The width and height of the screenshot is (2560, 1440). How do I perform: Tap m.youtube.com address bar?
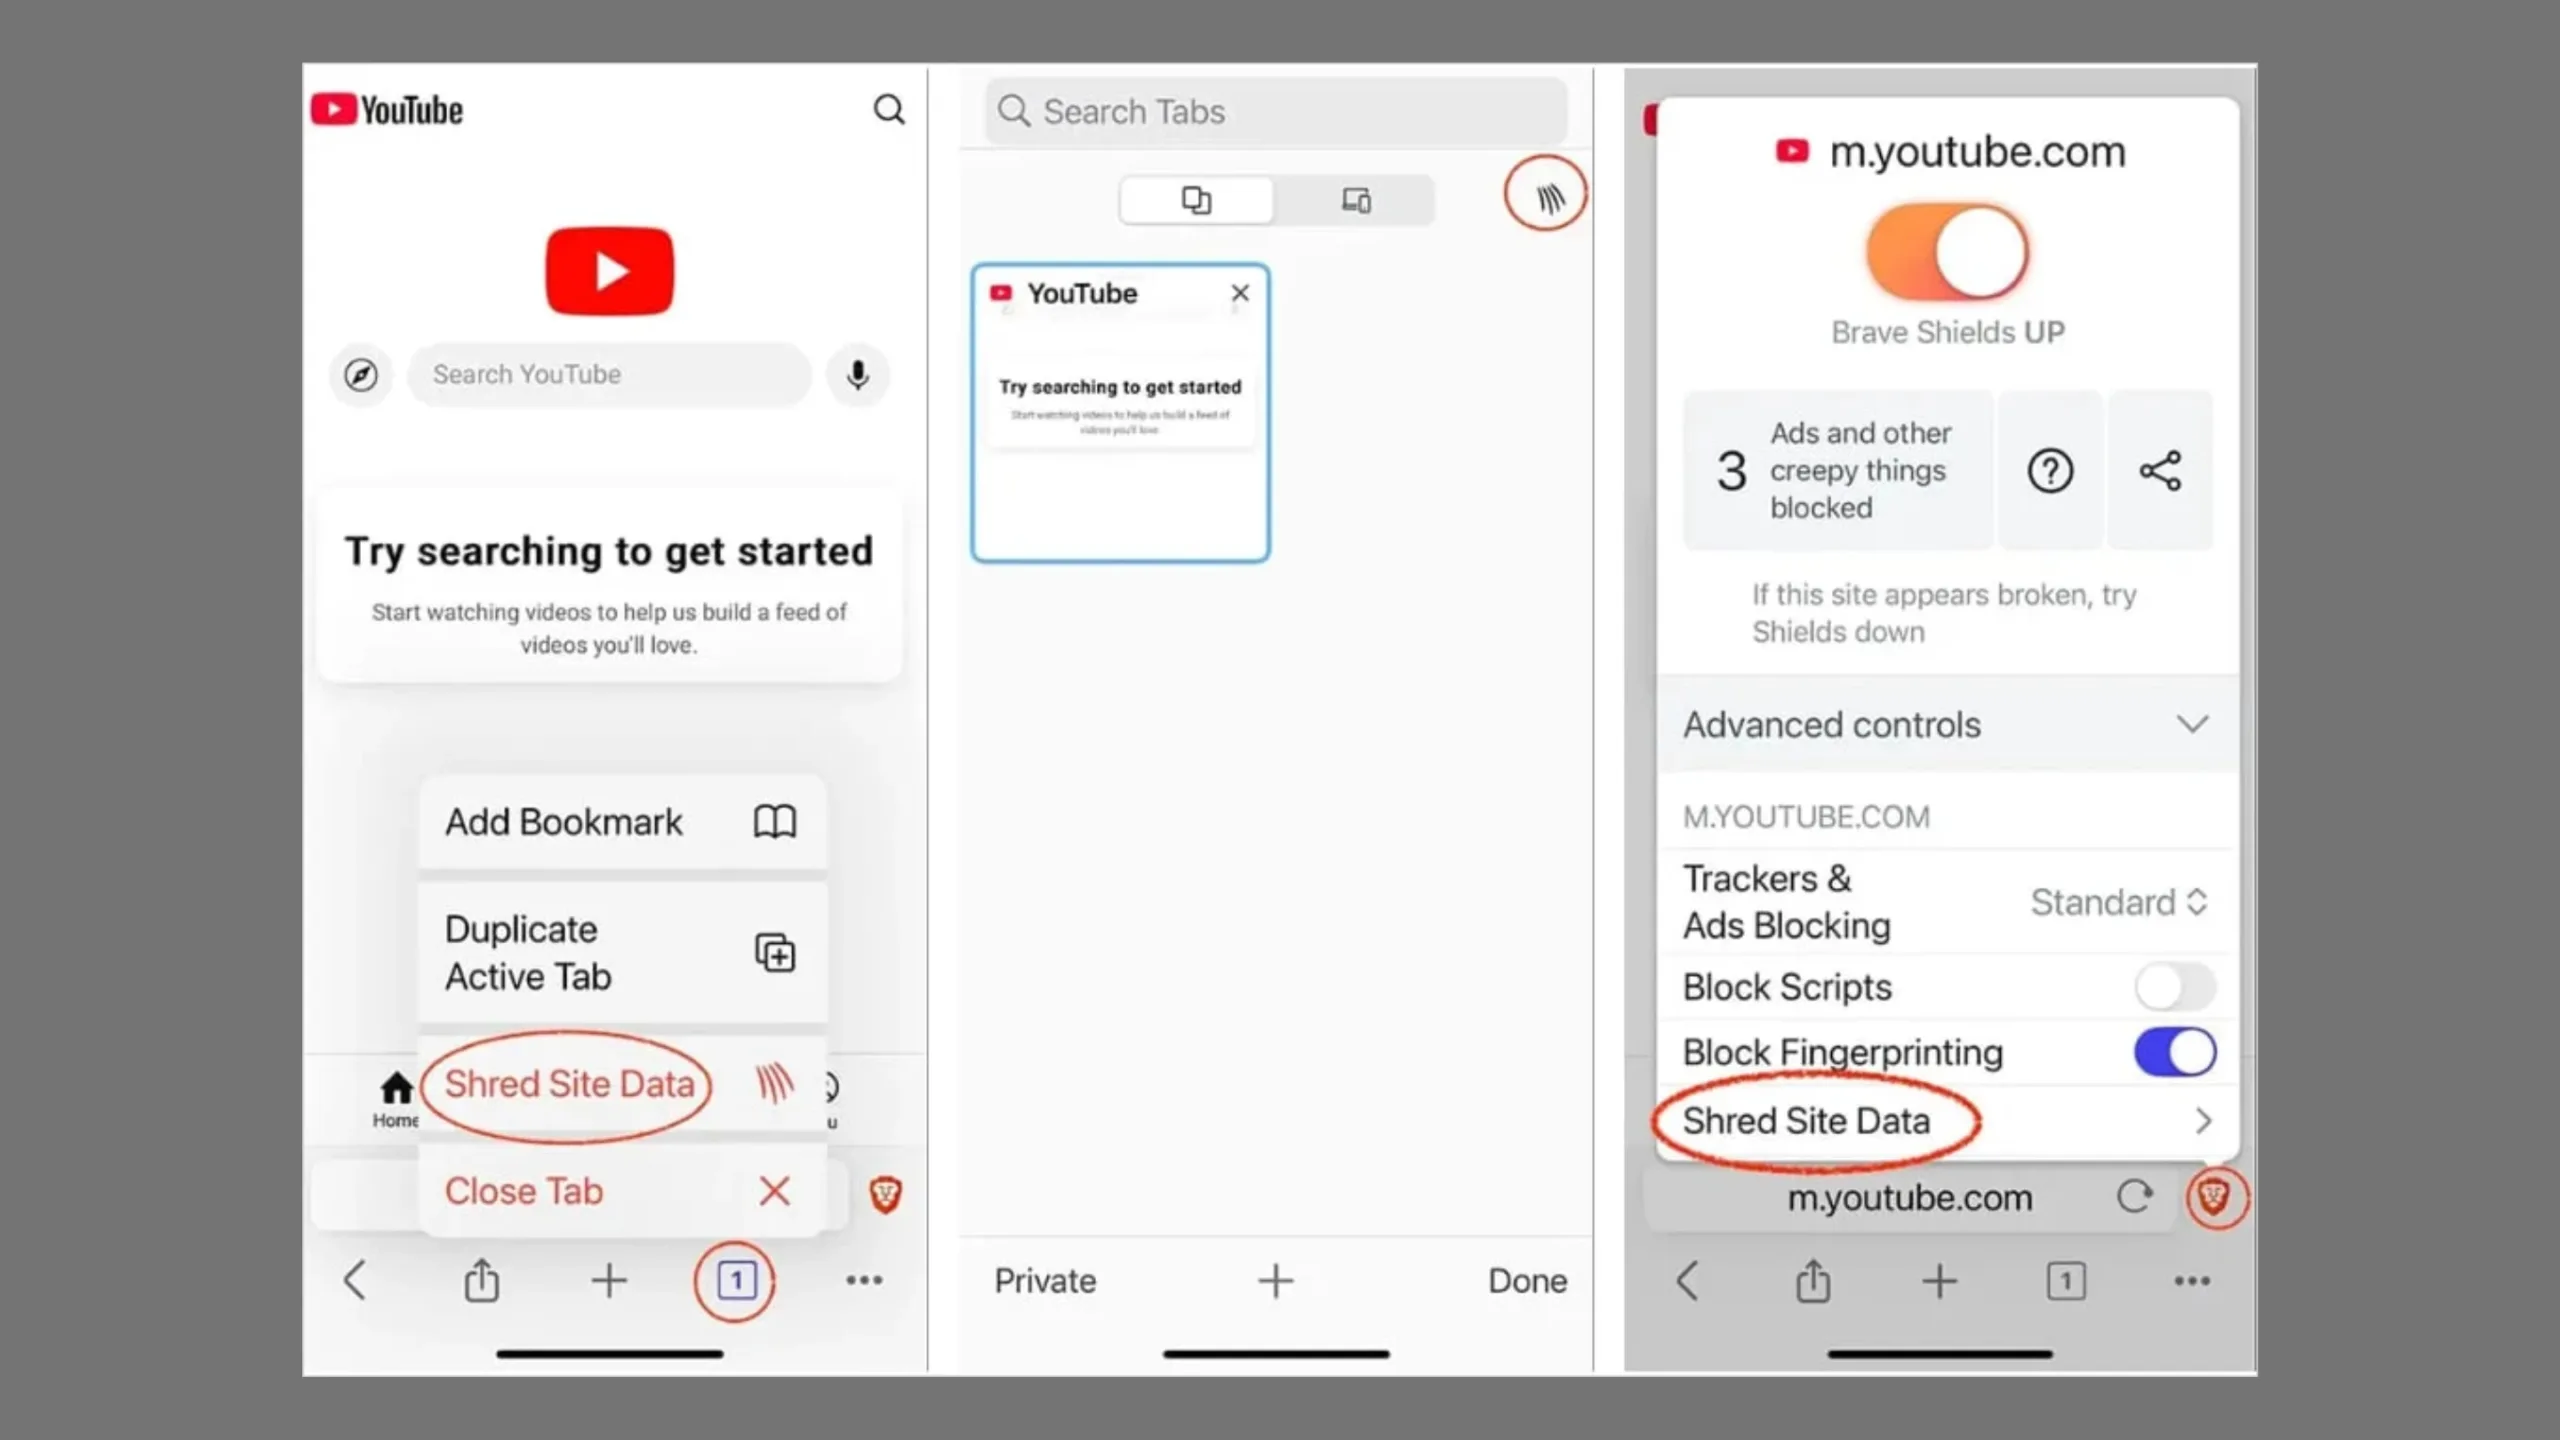(1910, 1197)
